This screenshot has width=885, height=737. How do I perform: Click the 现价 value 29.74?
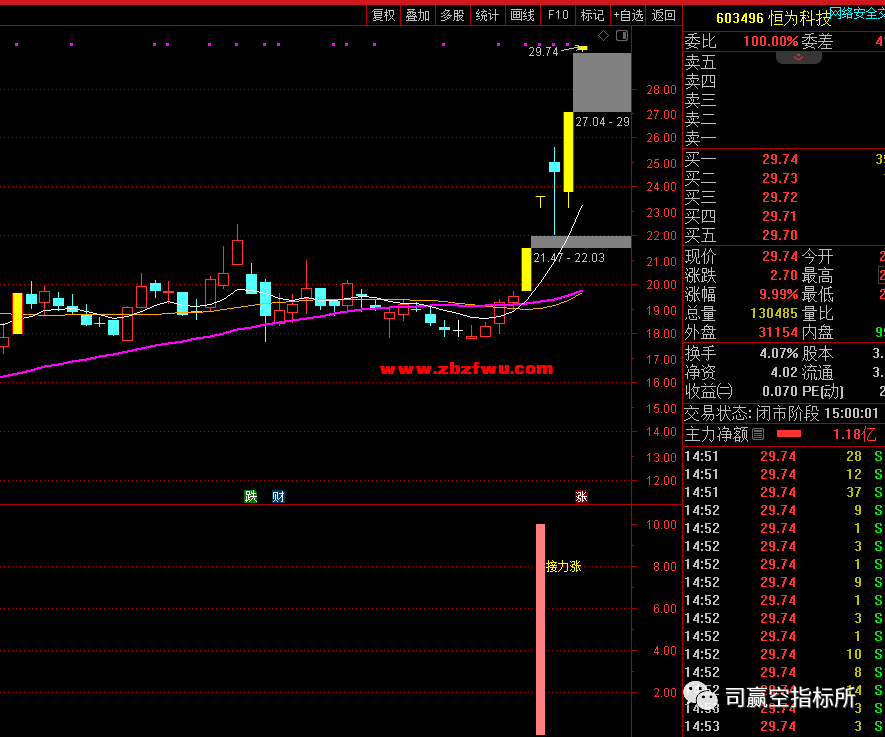coord(779,256)
